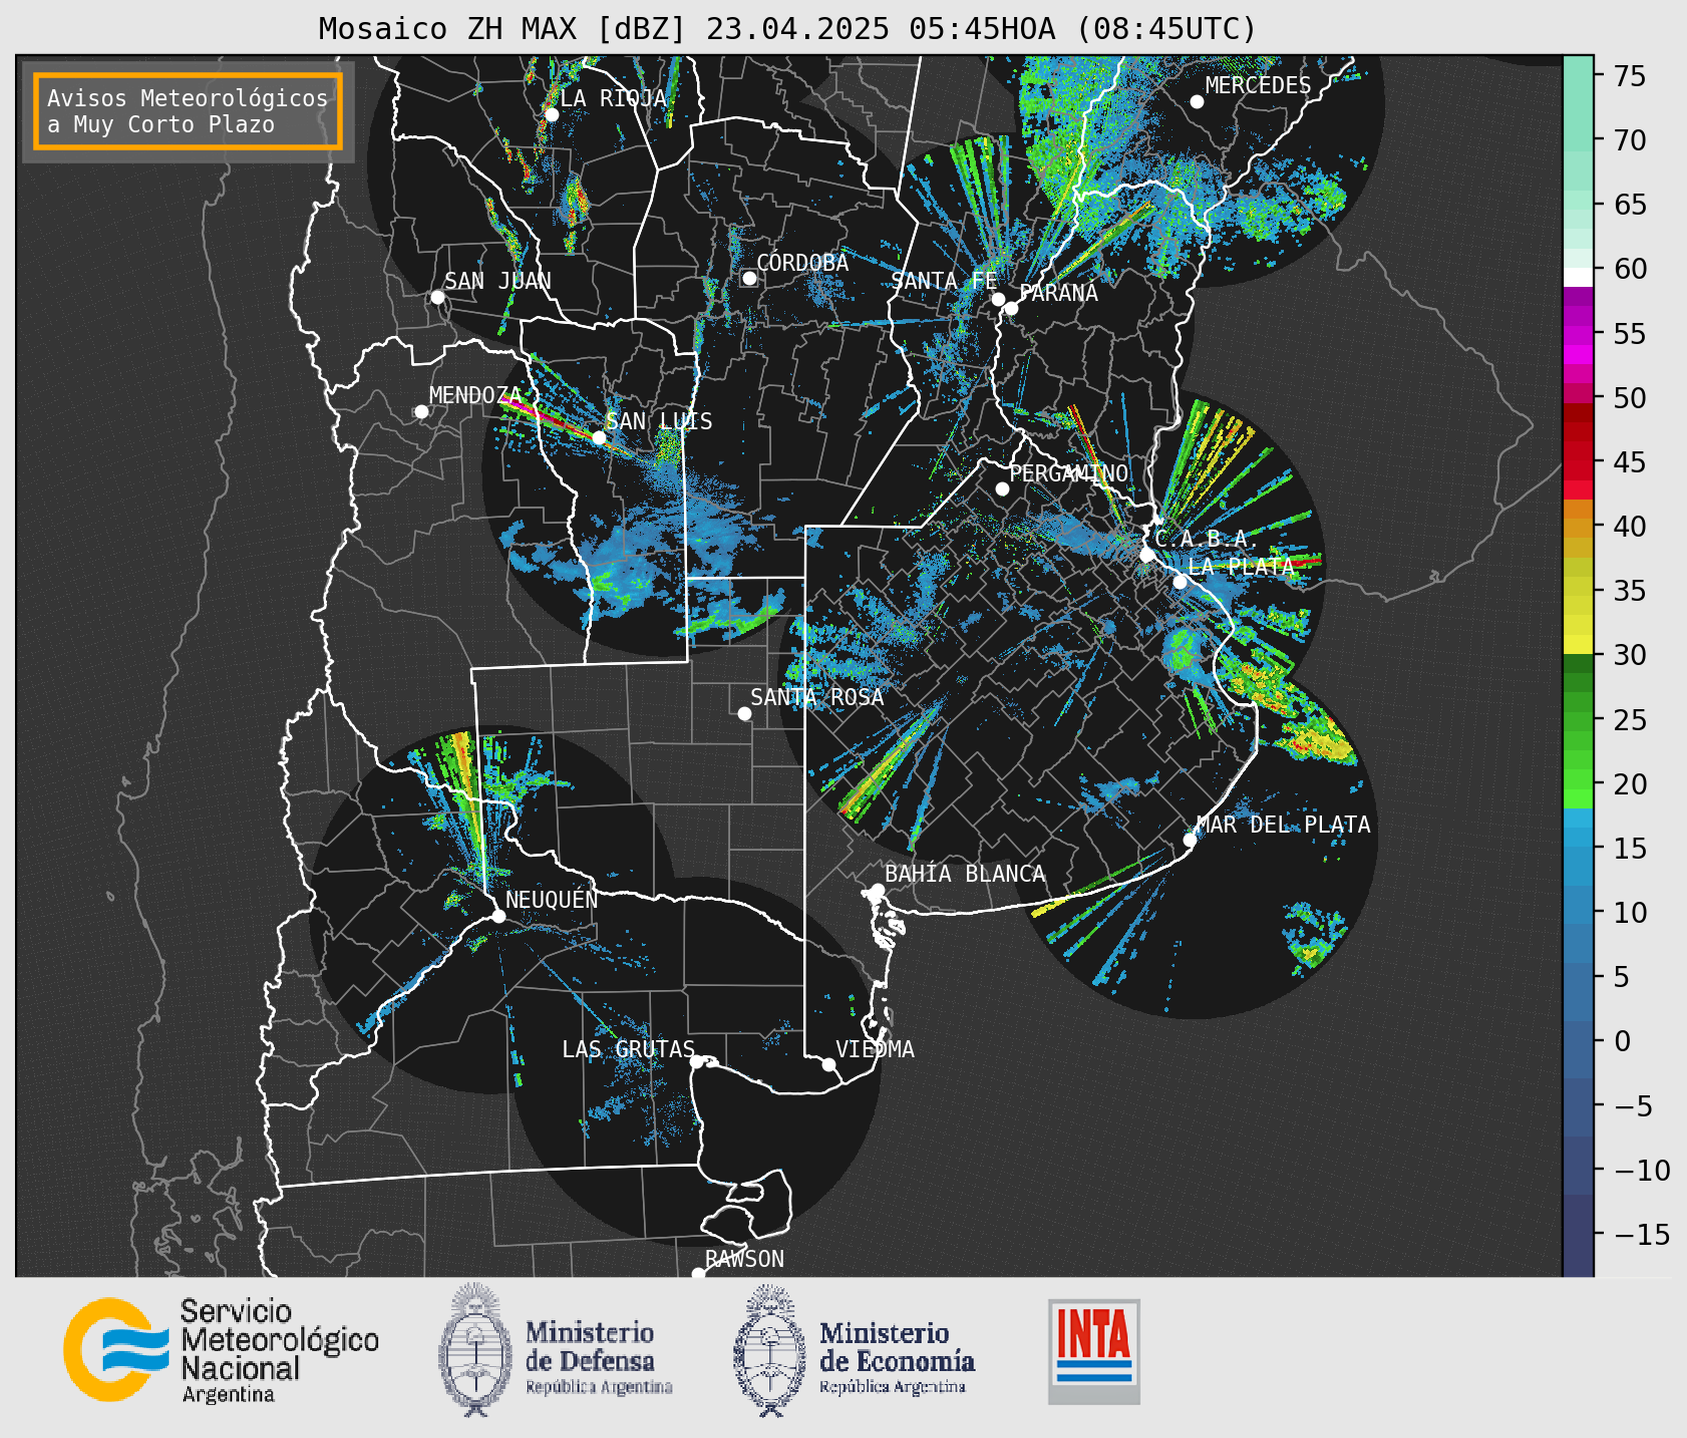Screen dimensions: 1687x1438
Task: Click the 55 dBZ magenta band on colorbar
Action: tap(1578, 334)
